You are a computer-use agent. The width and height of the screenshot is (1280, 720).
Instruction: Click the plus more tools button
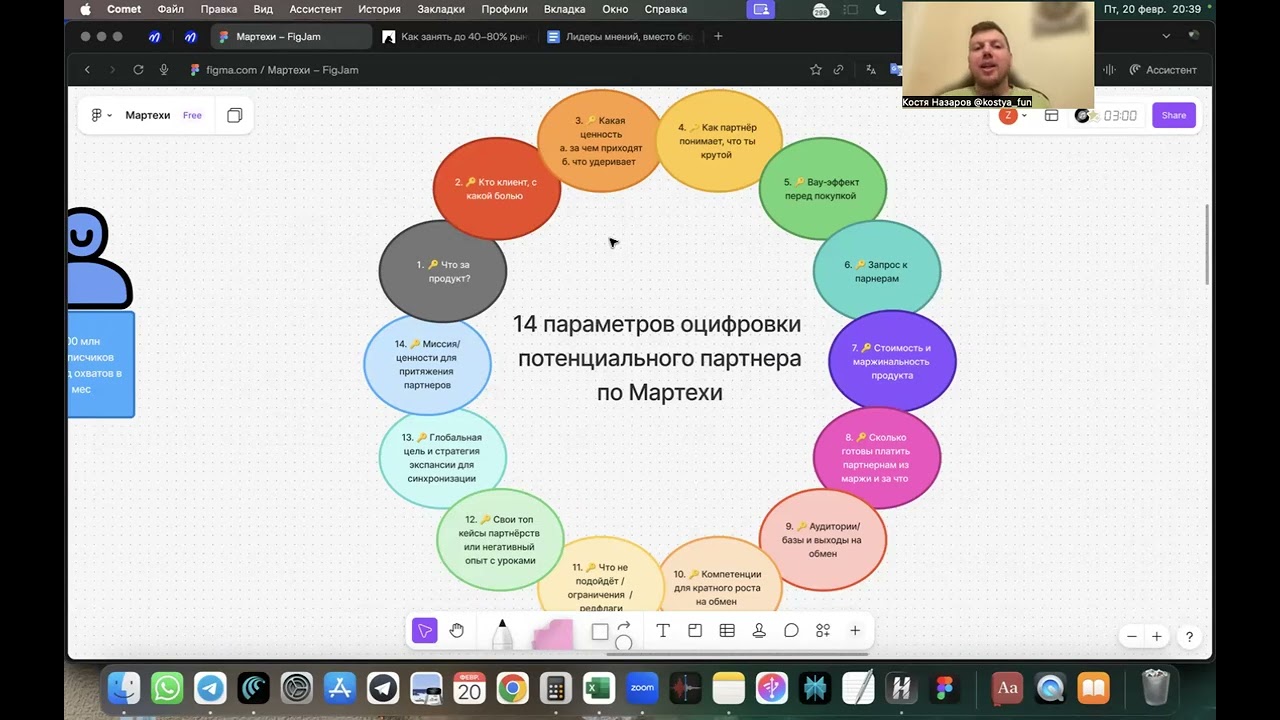[855, 631]
